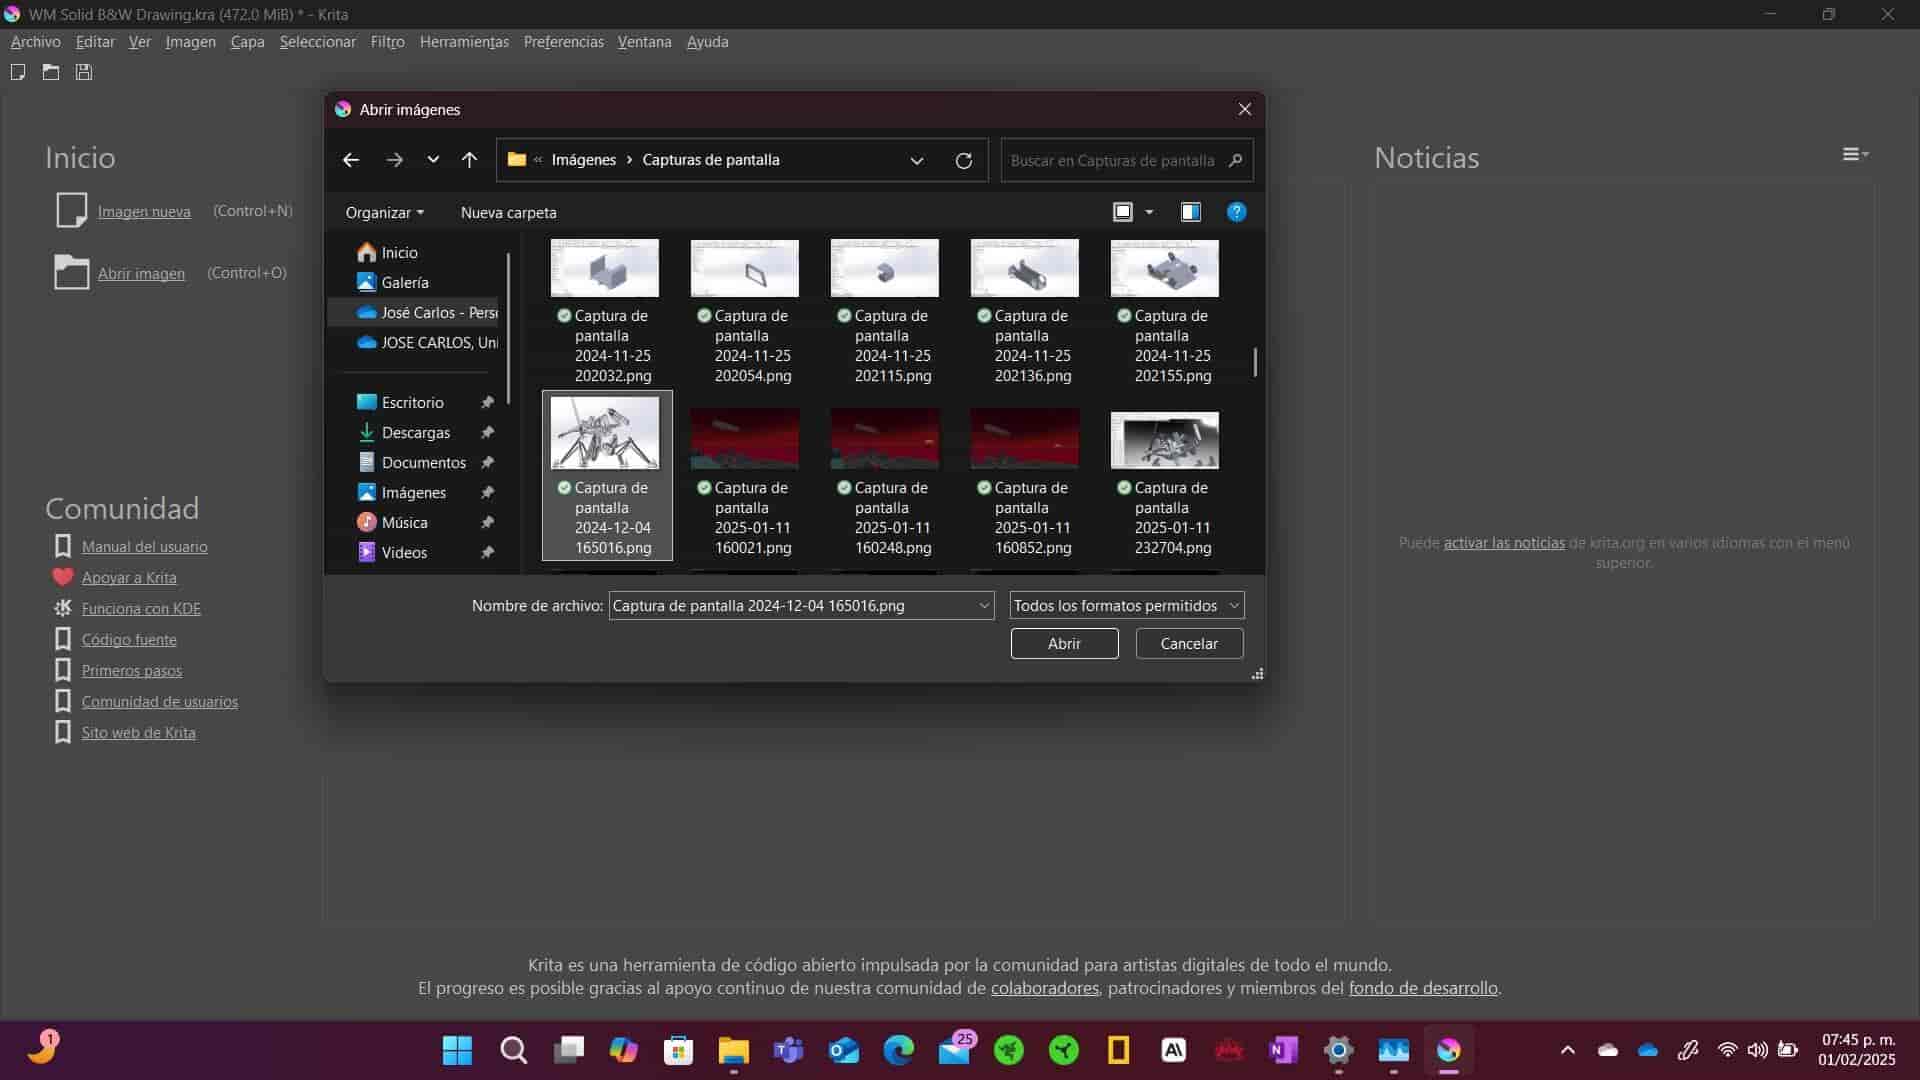The image size is (1920, 1080).
Task: Open the Organizar dropdown
Action: coord(385,212)
